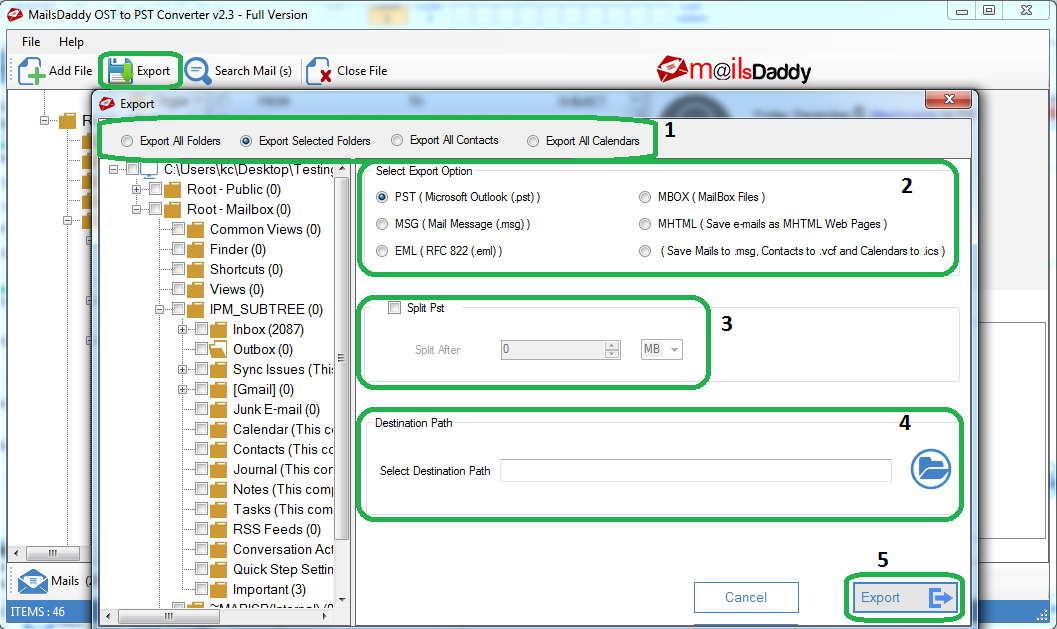Click the Inbox folder icon
The width and height of the screenshot is (1057, 629).
218,330
